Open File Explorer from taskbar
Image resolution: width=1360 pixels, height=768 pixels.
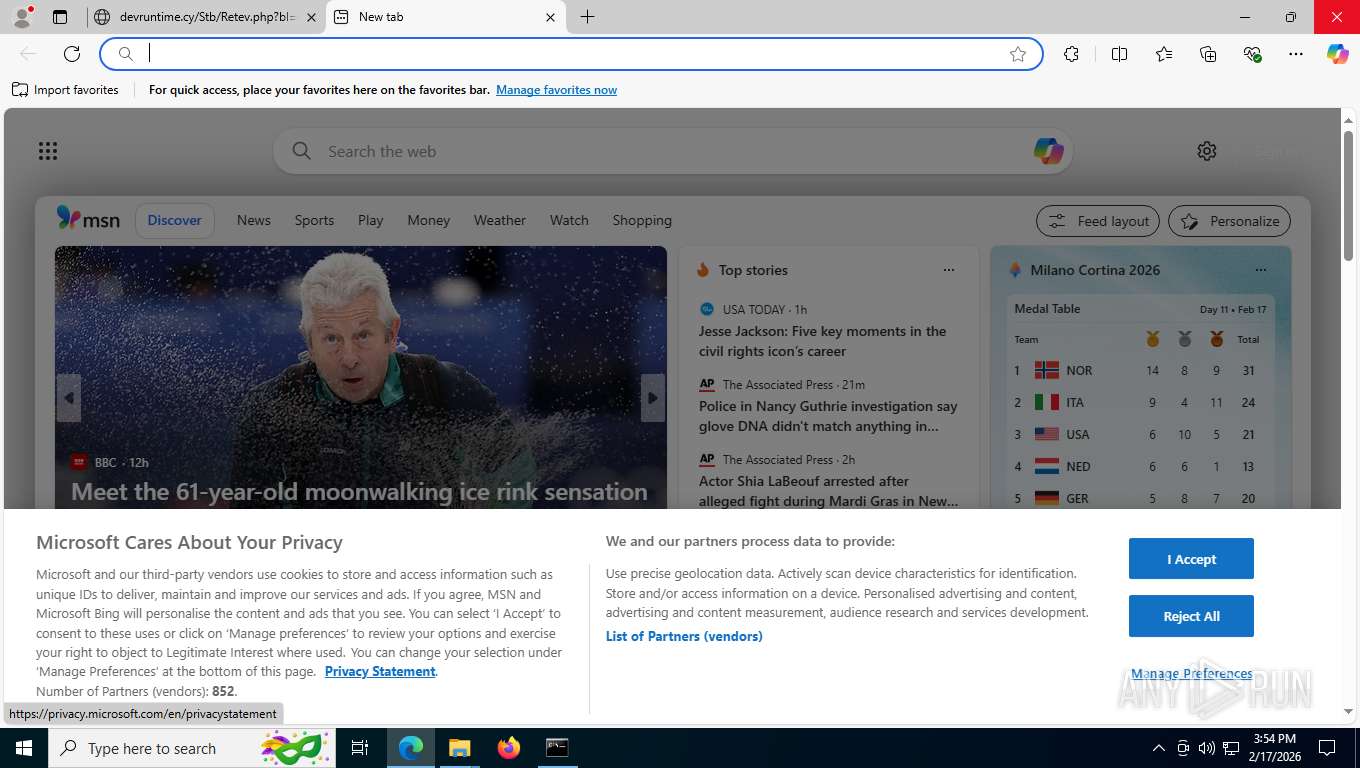tap(459, 748)
